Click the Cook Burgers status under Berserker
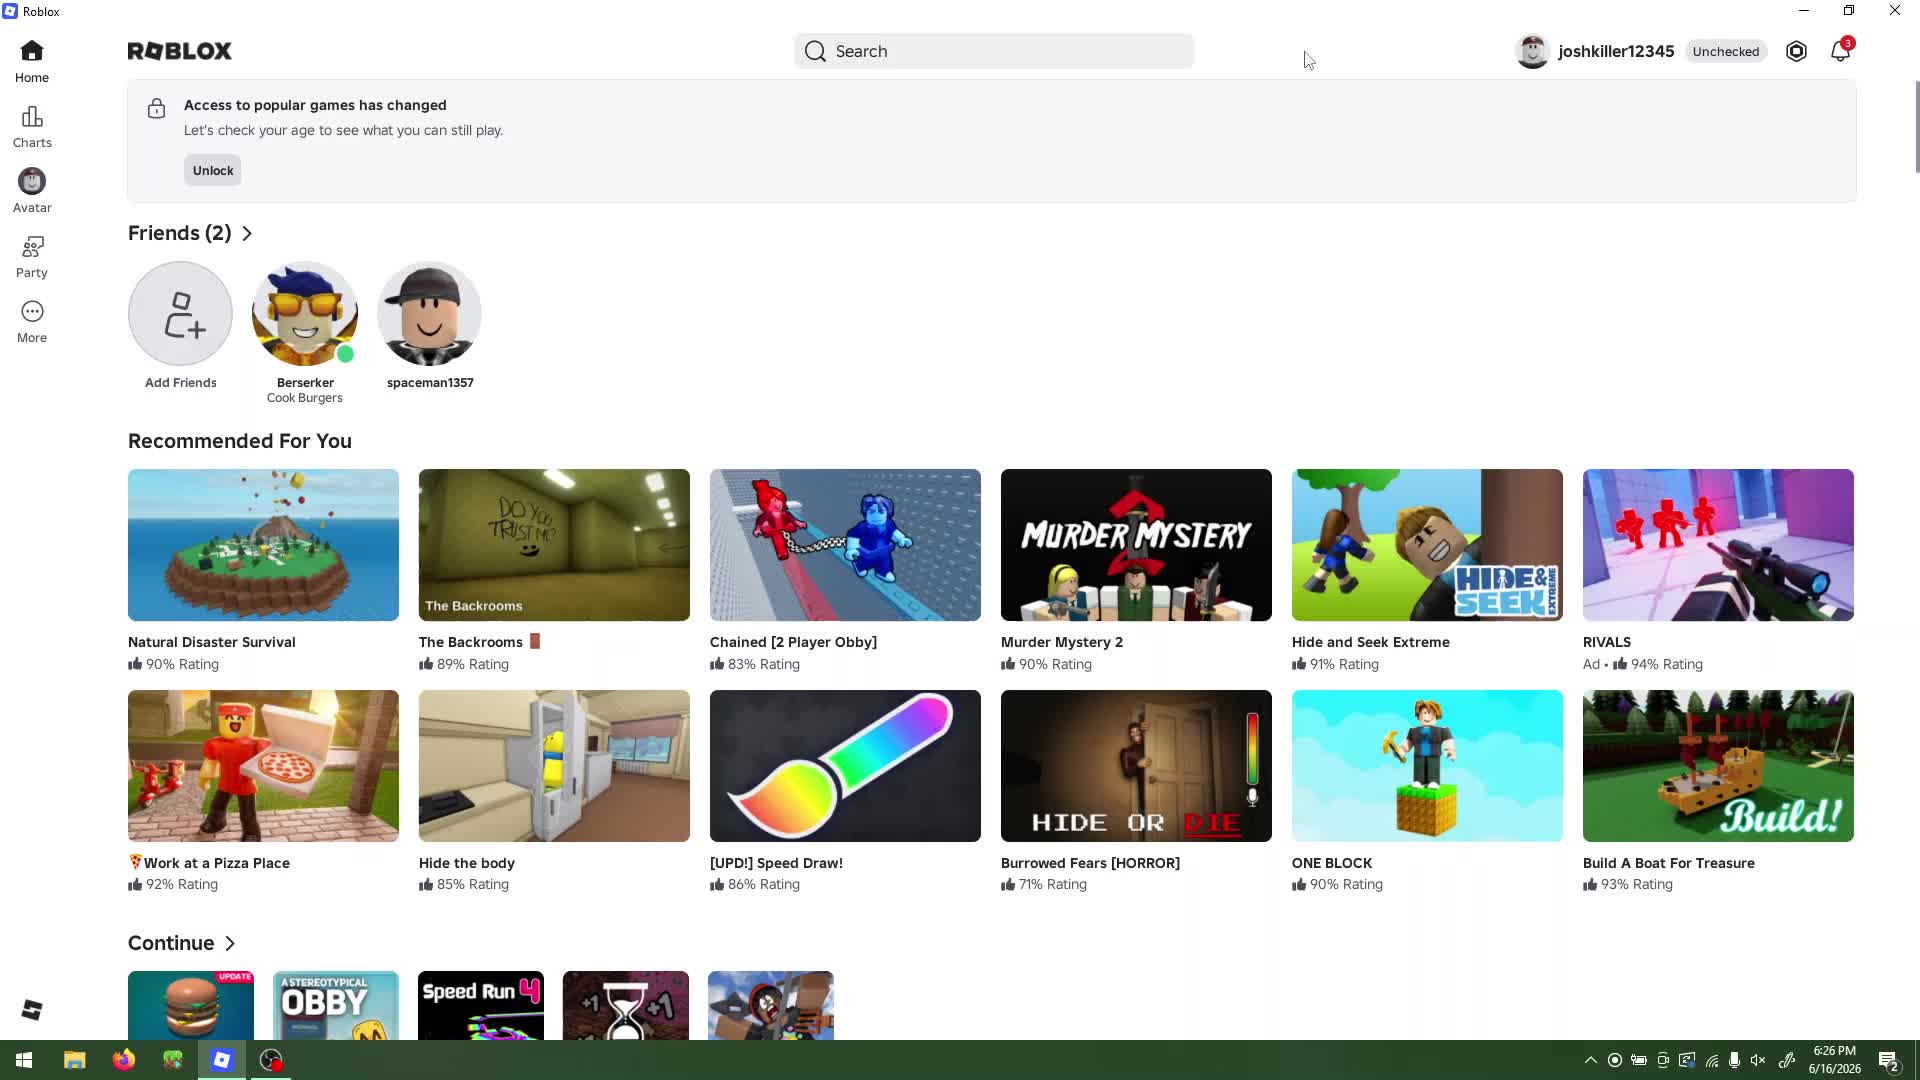This screenshot has width=1920, height=1080. coord(305,398)
